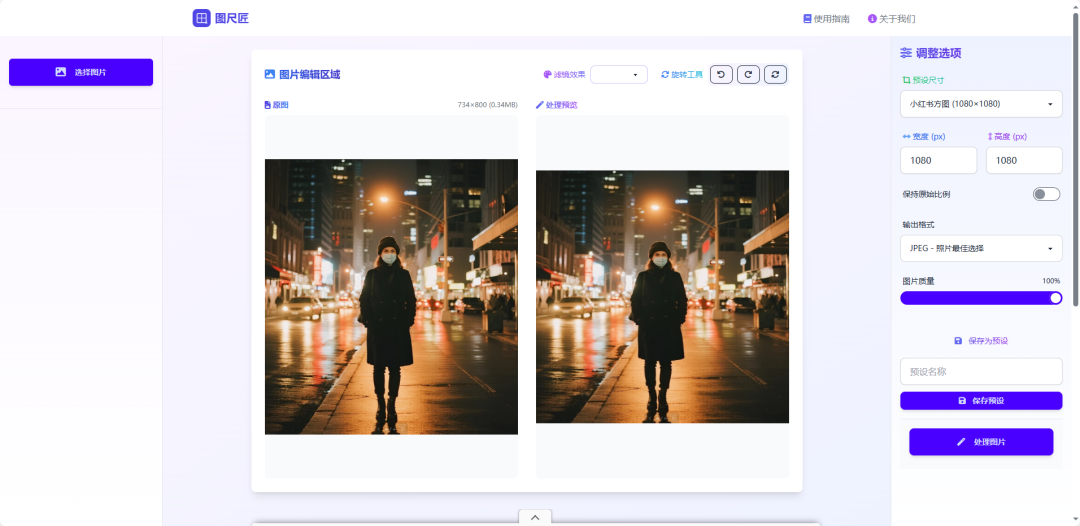
Task: Open 关于我们 in the top navigation
Action: [x=891, y=19]
